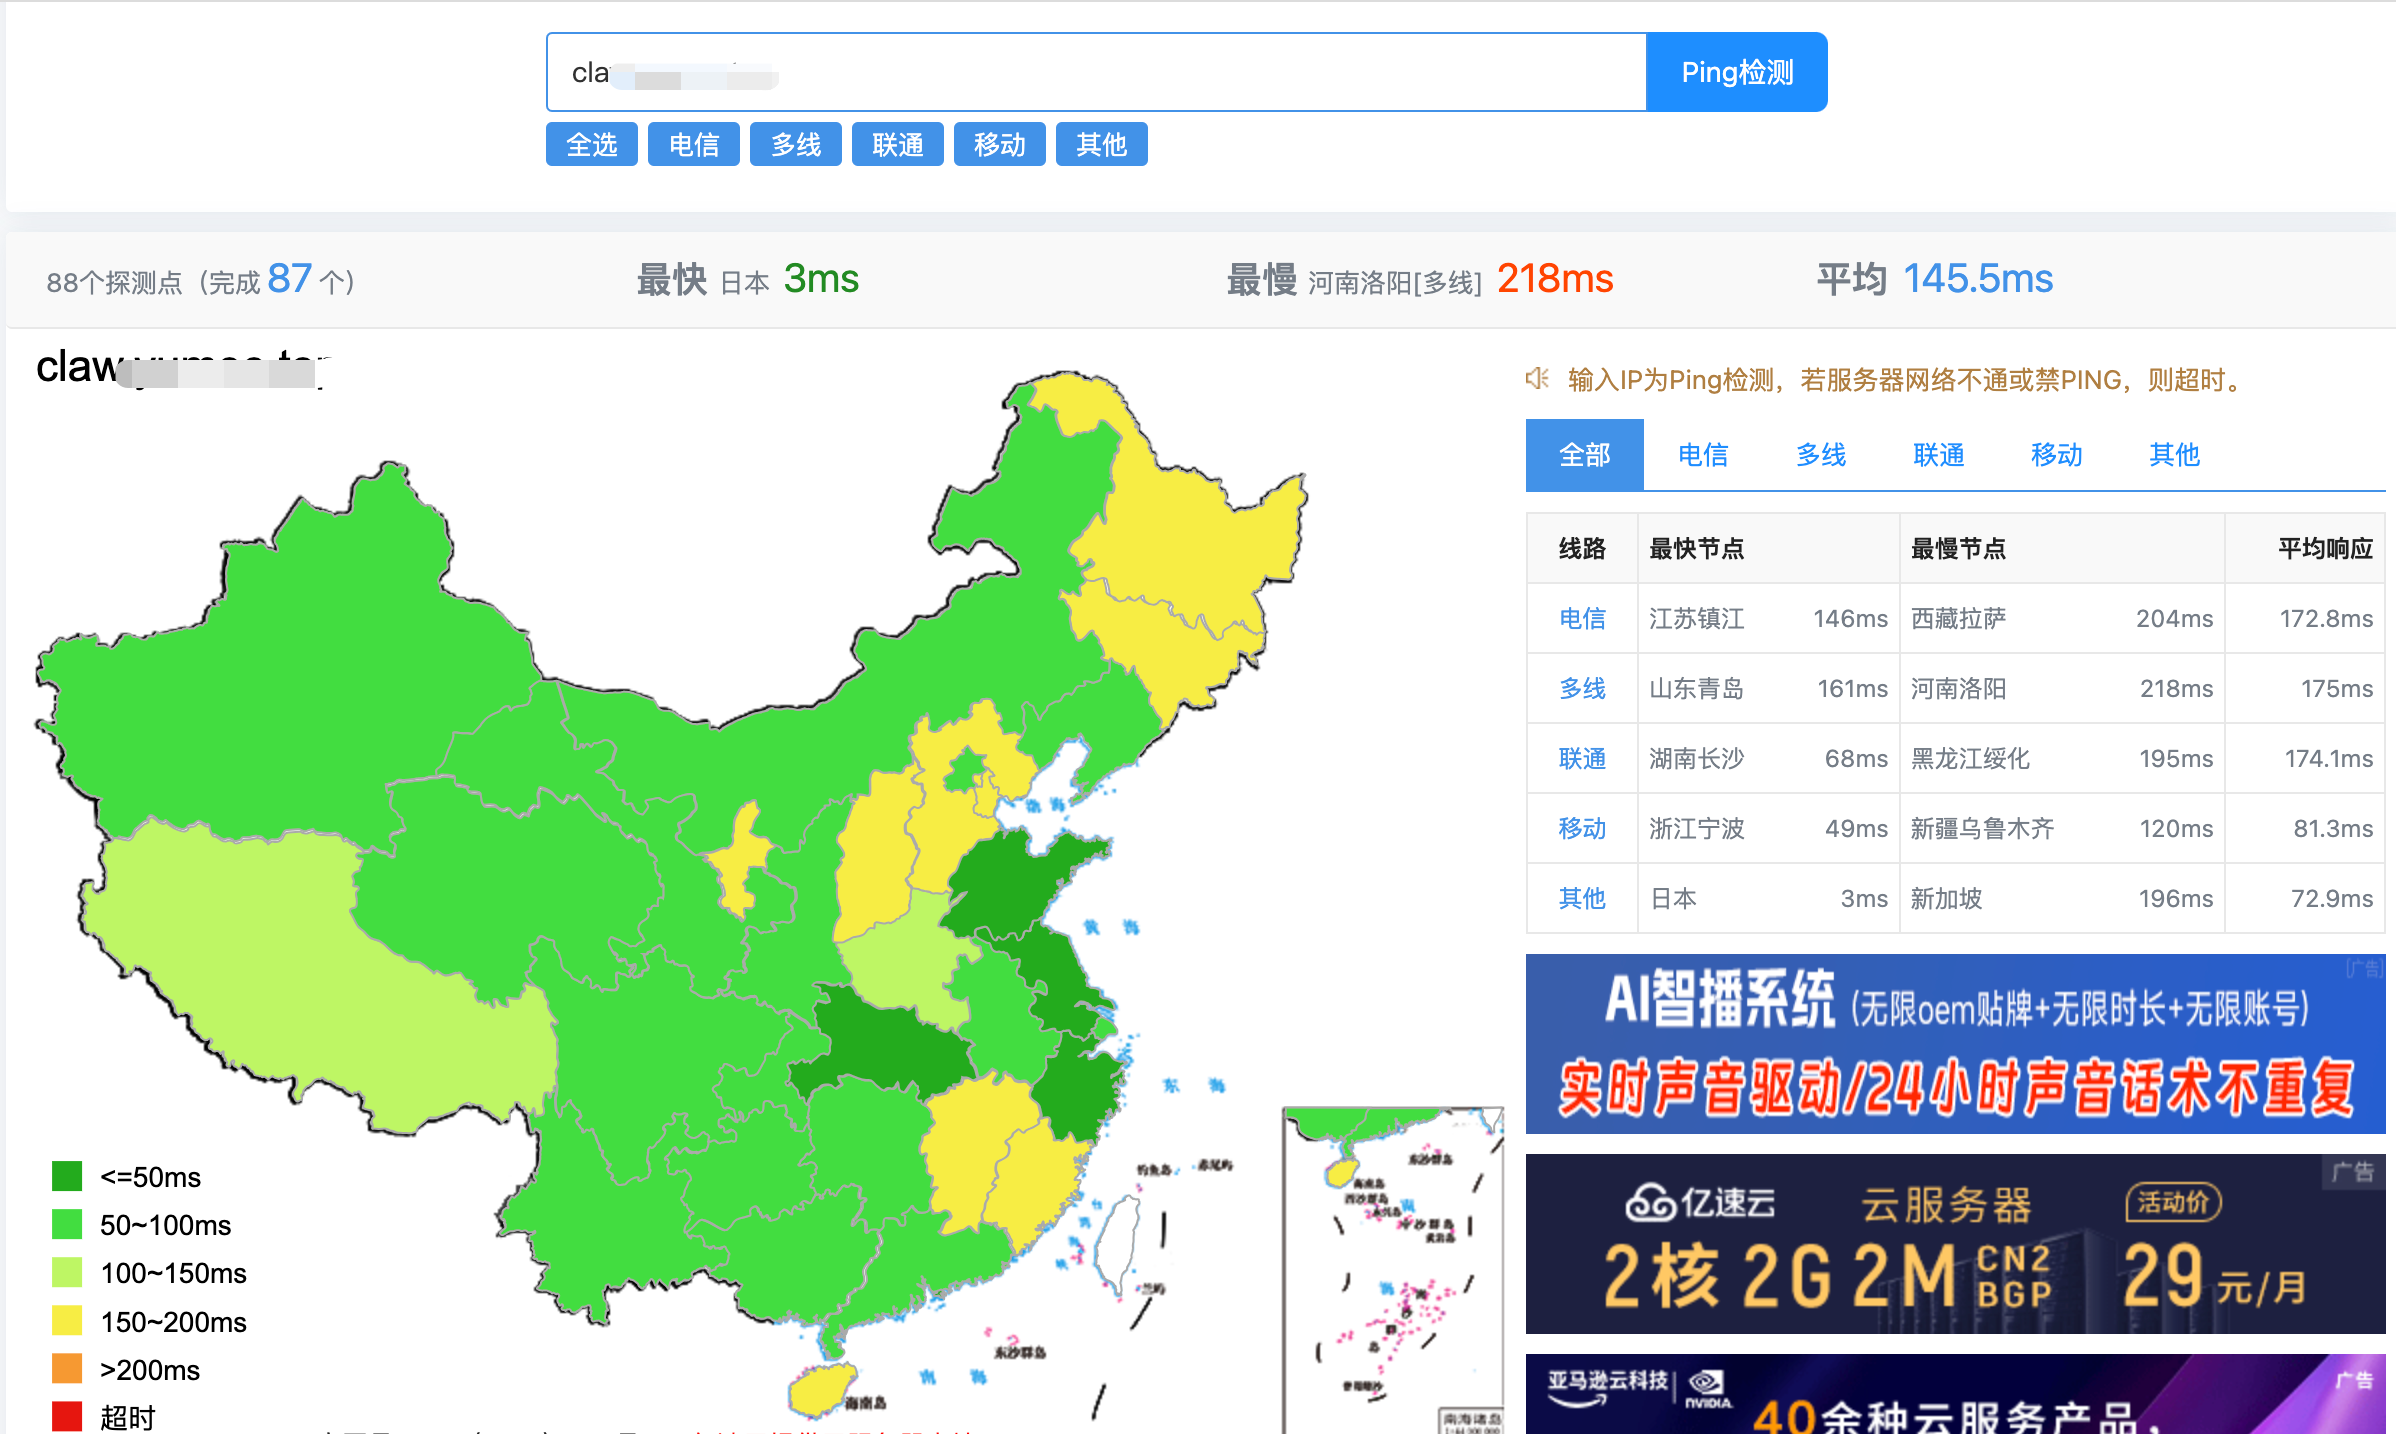2396x1434 pixels.
Task: Toggle the 移动 filter below search box
Action: 999,145
